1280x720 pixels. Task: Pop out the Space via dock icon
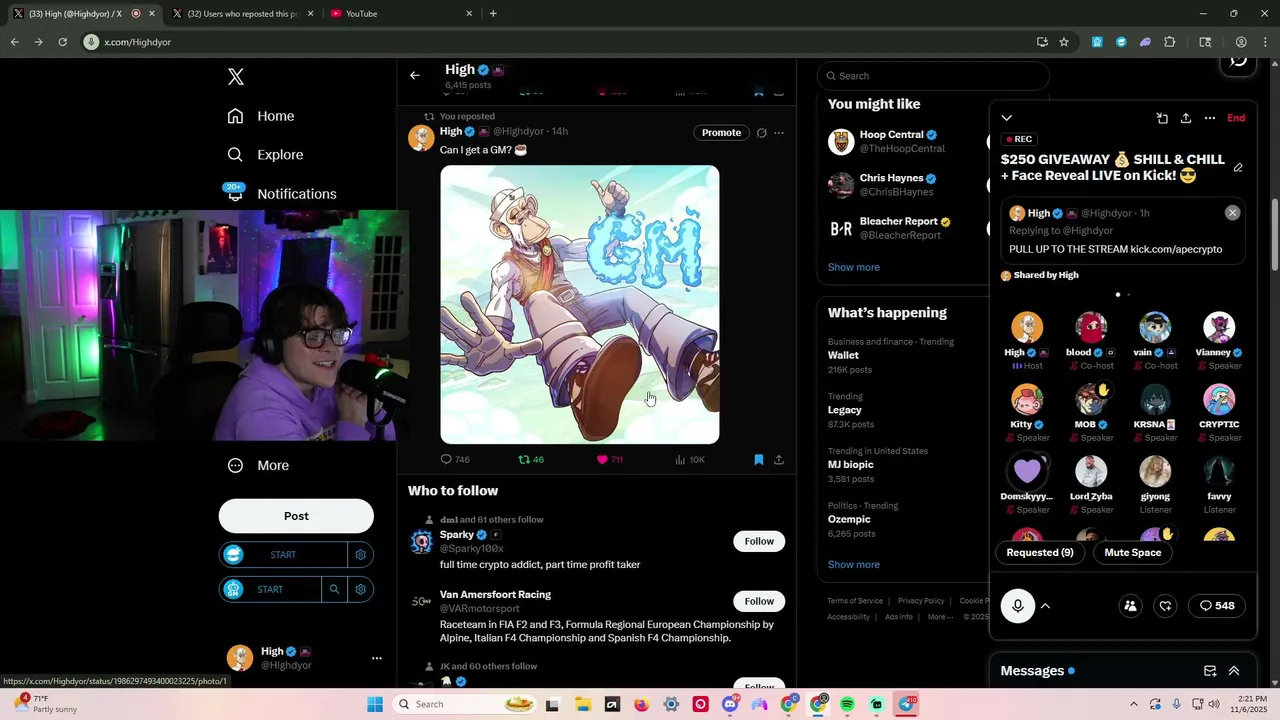[x=1162, y=118]
